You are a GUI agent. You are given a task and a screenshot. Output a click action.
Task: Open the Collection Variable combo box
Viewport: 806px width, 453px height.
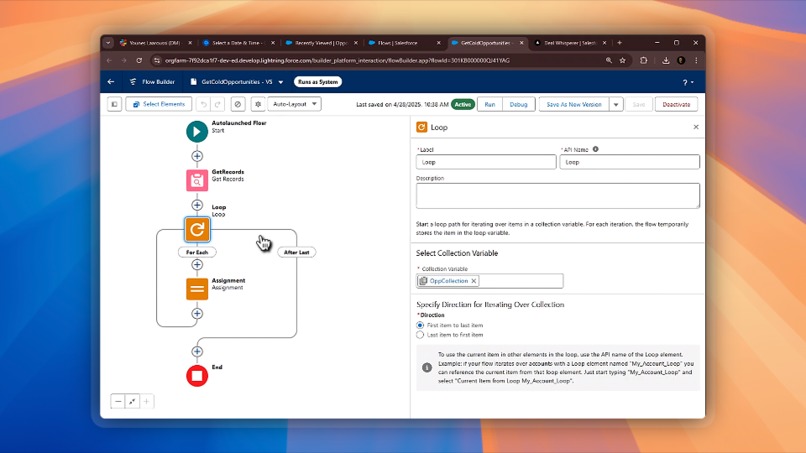[x=489, y=281]
